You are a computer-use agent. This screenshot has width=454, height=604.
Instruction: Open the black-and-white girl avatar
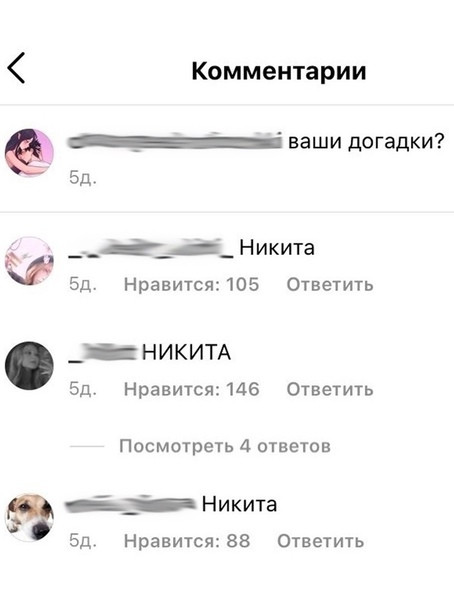pos(29,366)
